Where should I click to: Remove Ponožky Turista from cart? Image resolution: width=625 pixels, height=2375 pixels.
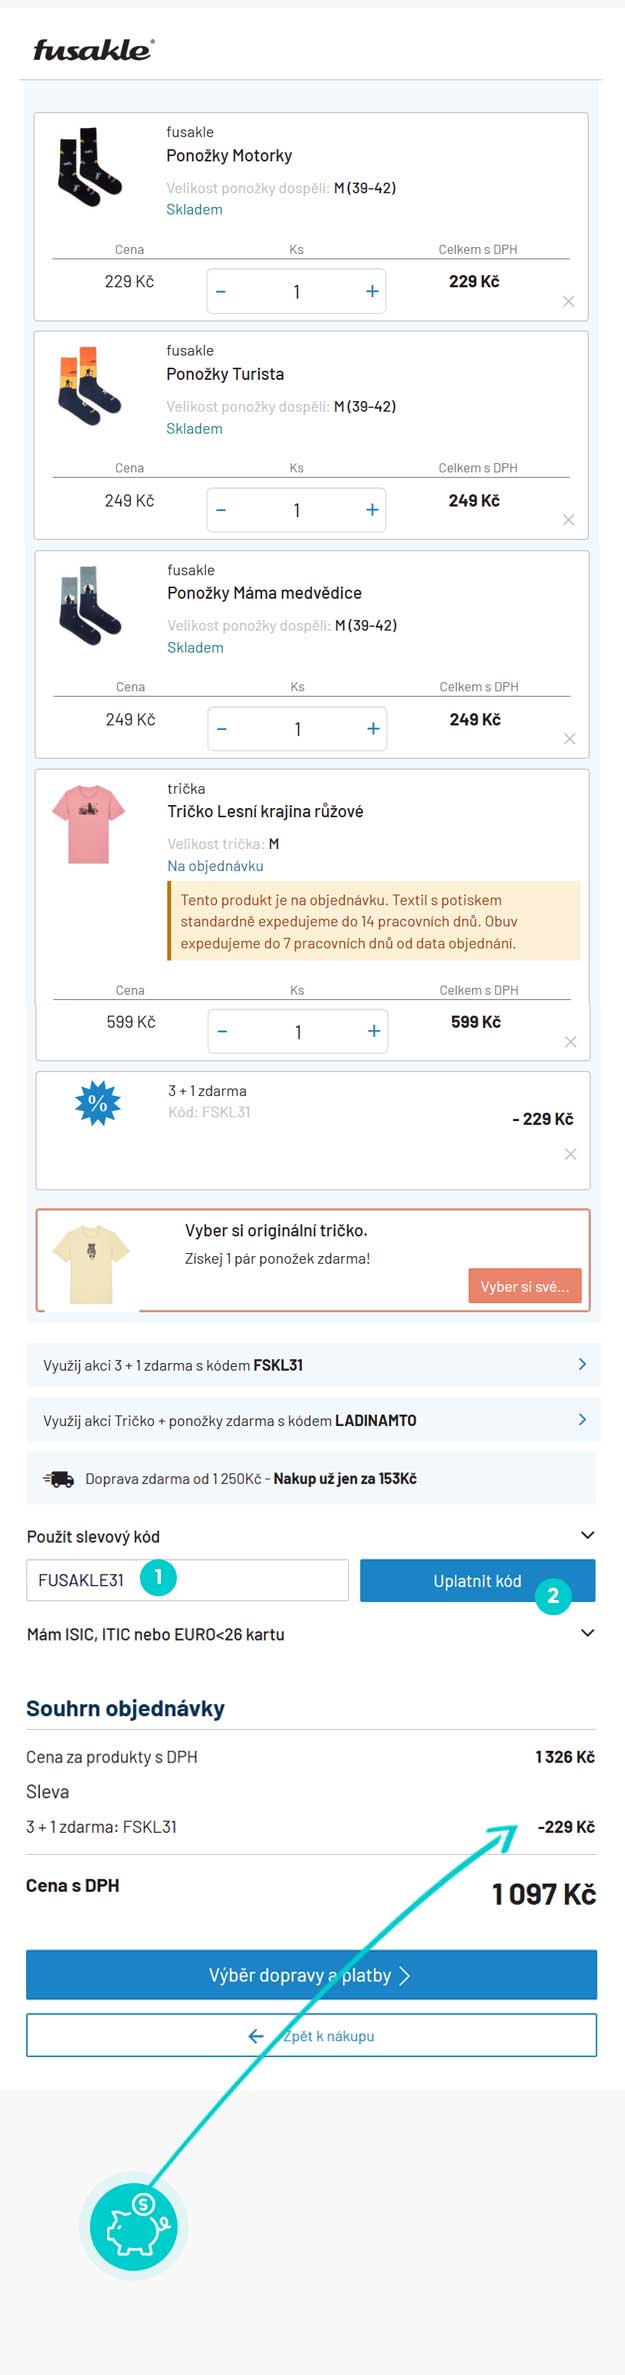[x=568, y=520]
